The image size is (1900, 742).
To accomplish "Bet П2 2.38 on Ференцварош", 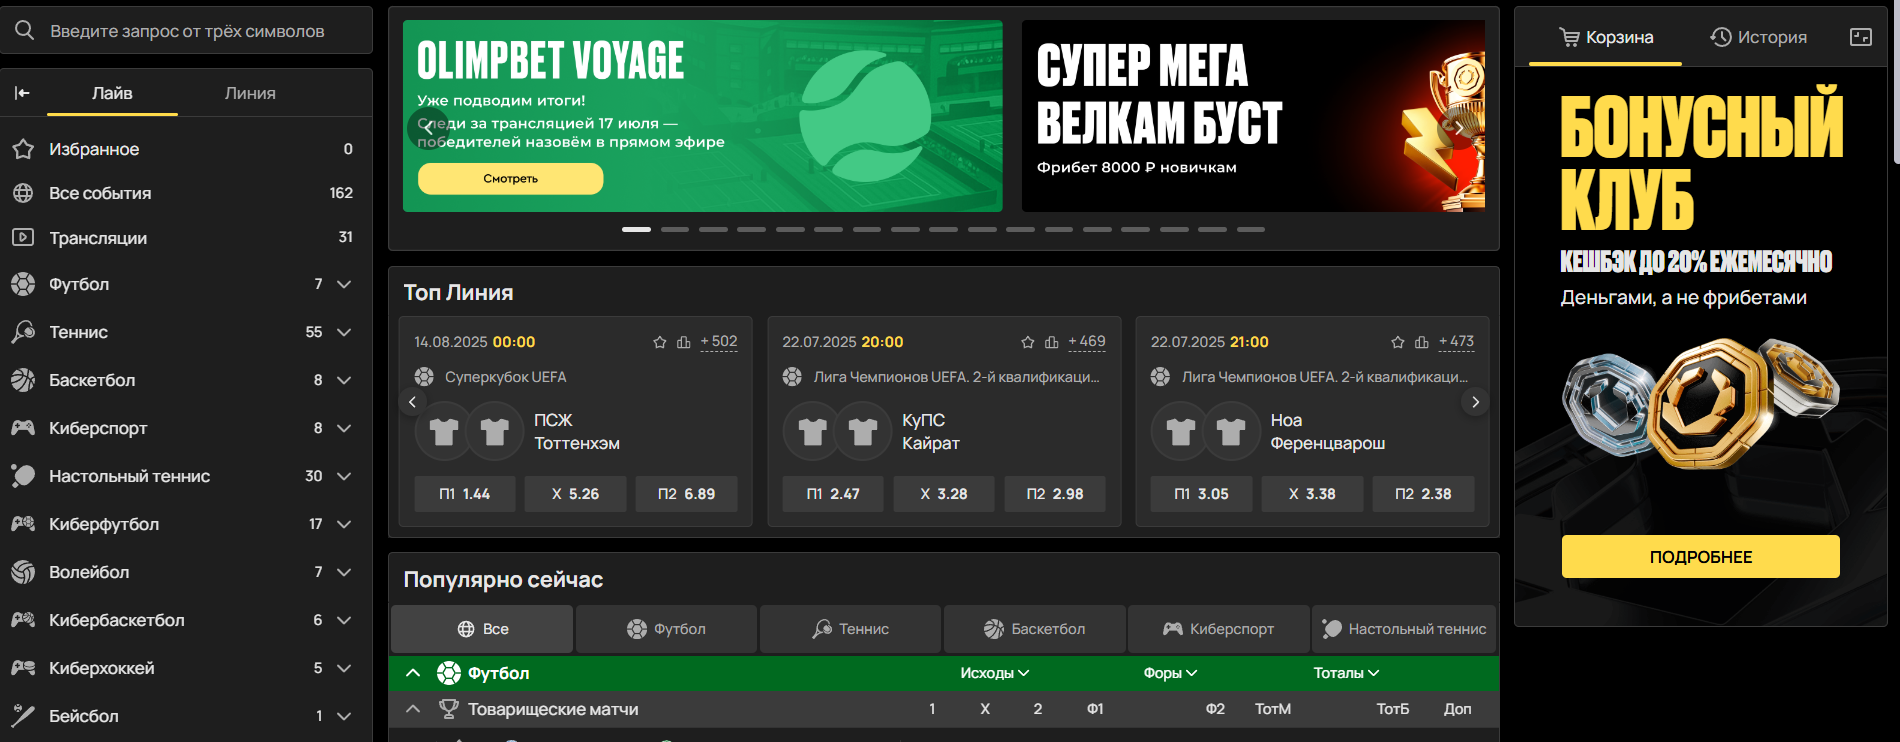I will pos(1424,494).
